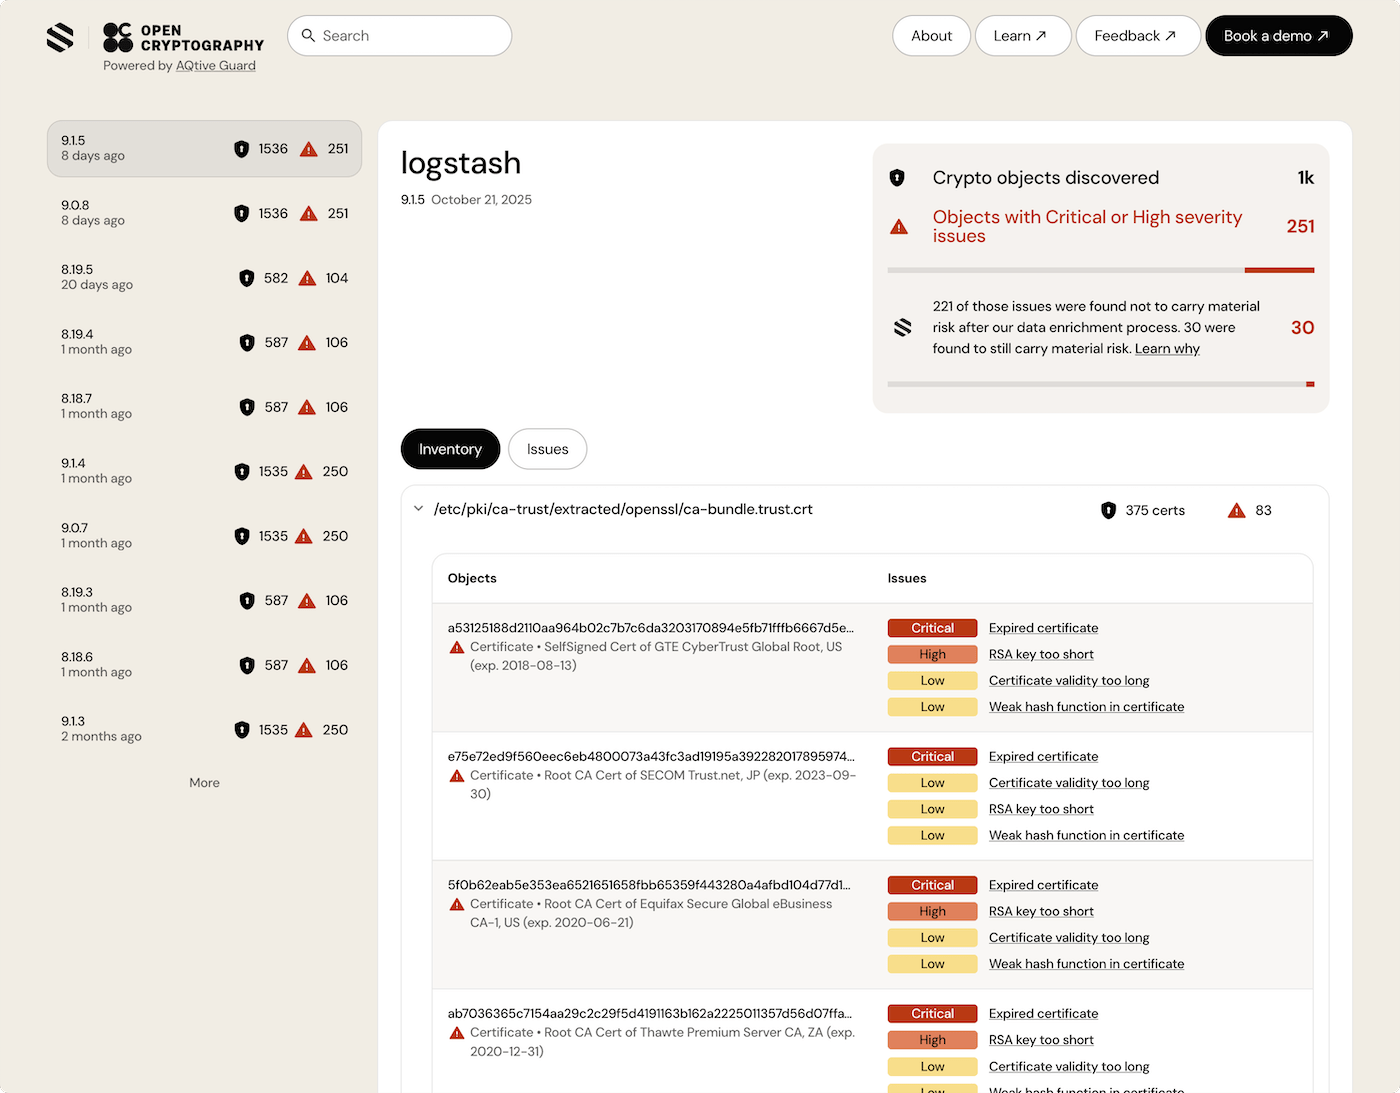
Task: Click warning triangle in version 8.18.6 row
Action: point(307,665)
